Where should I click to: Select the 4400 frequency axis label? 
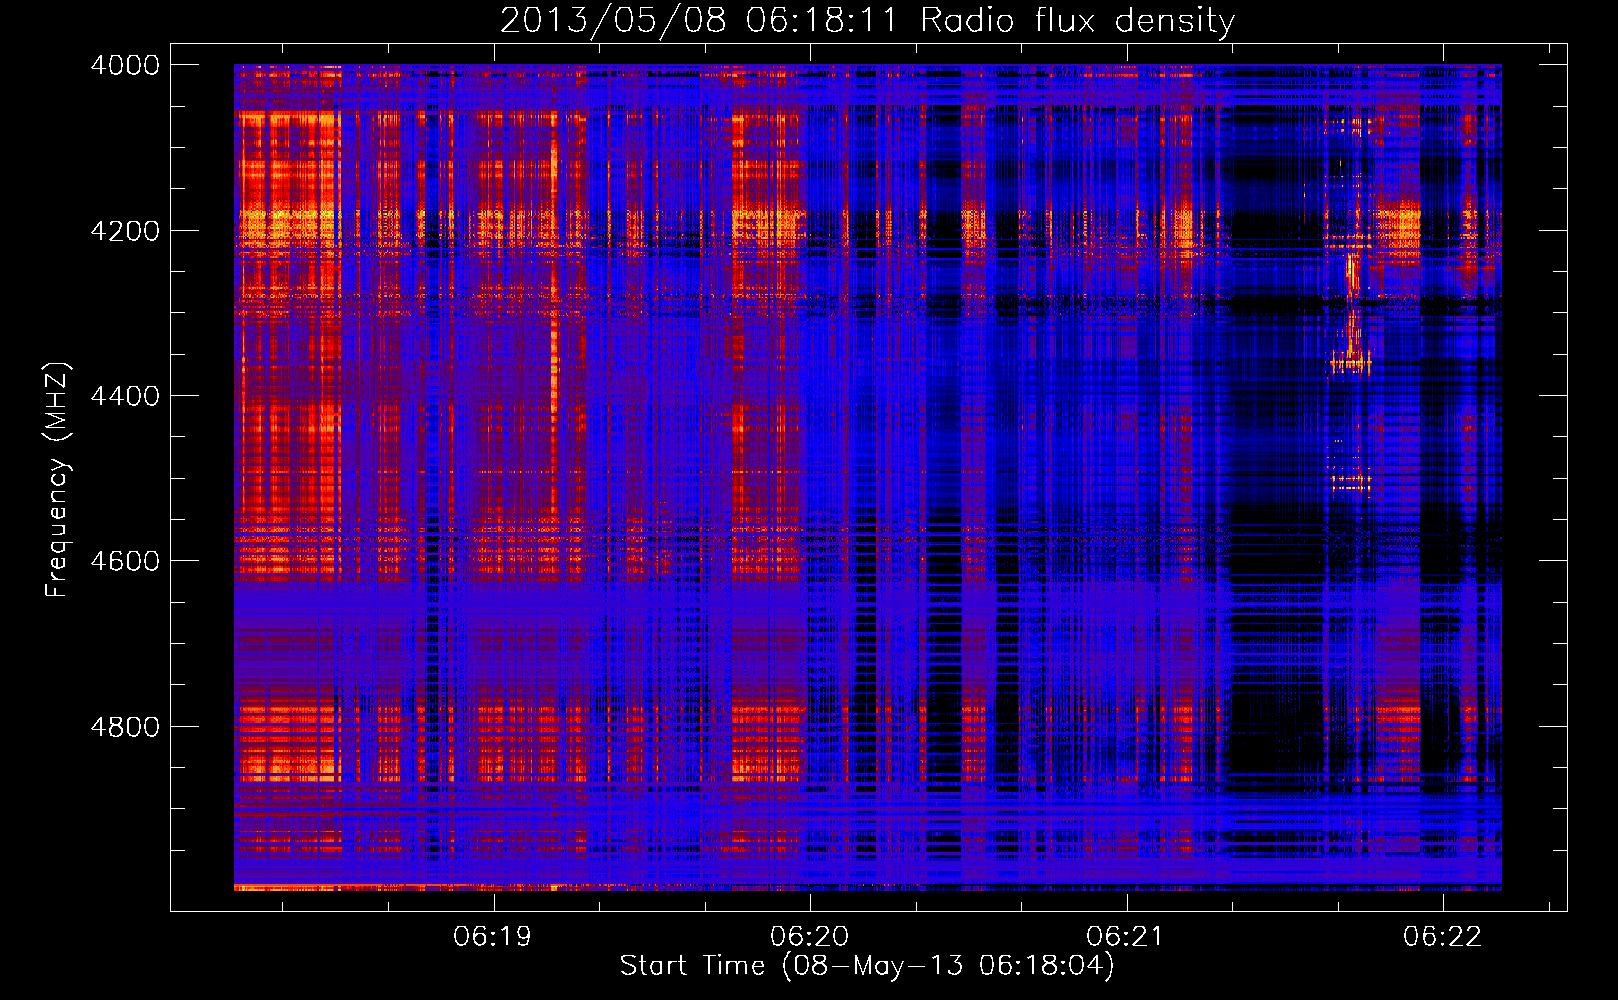(125, 396)
